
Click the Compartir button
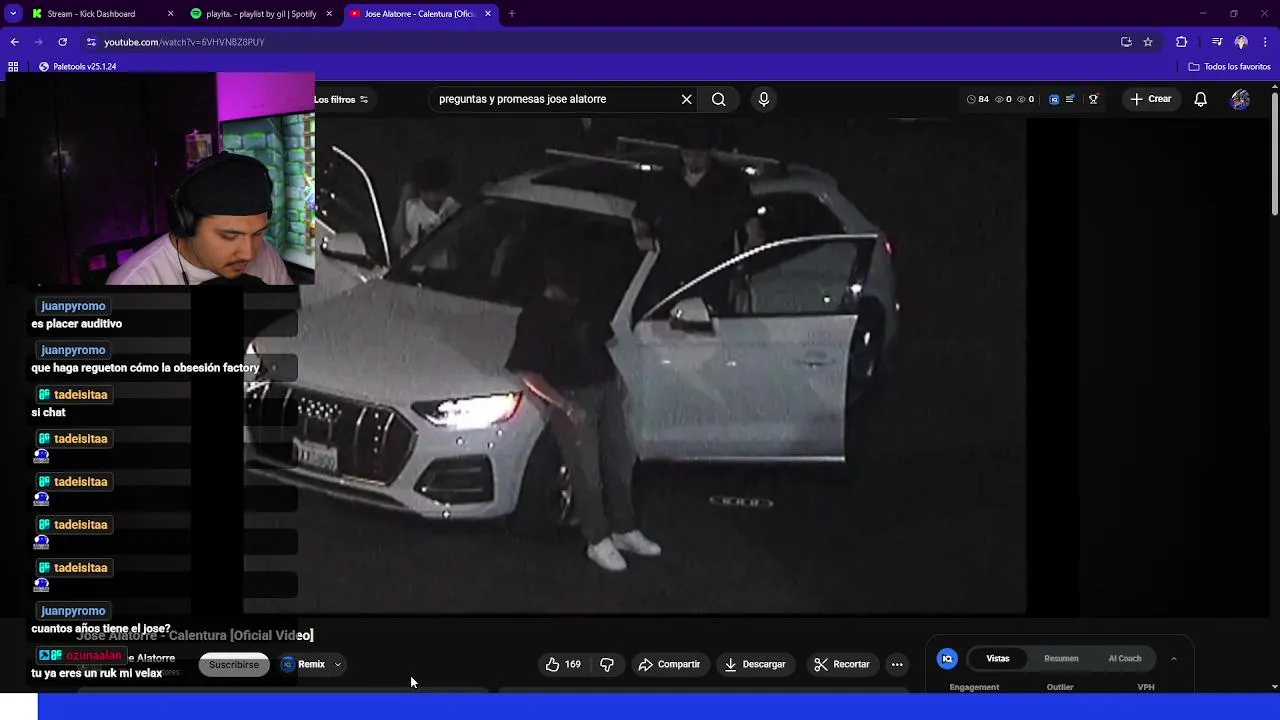(669, 664)
